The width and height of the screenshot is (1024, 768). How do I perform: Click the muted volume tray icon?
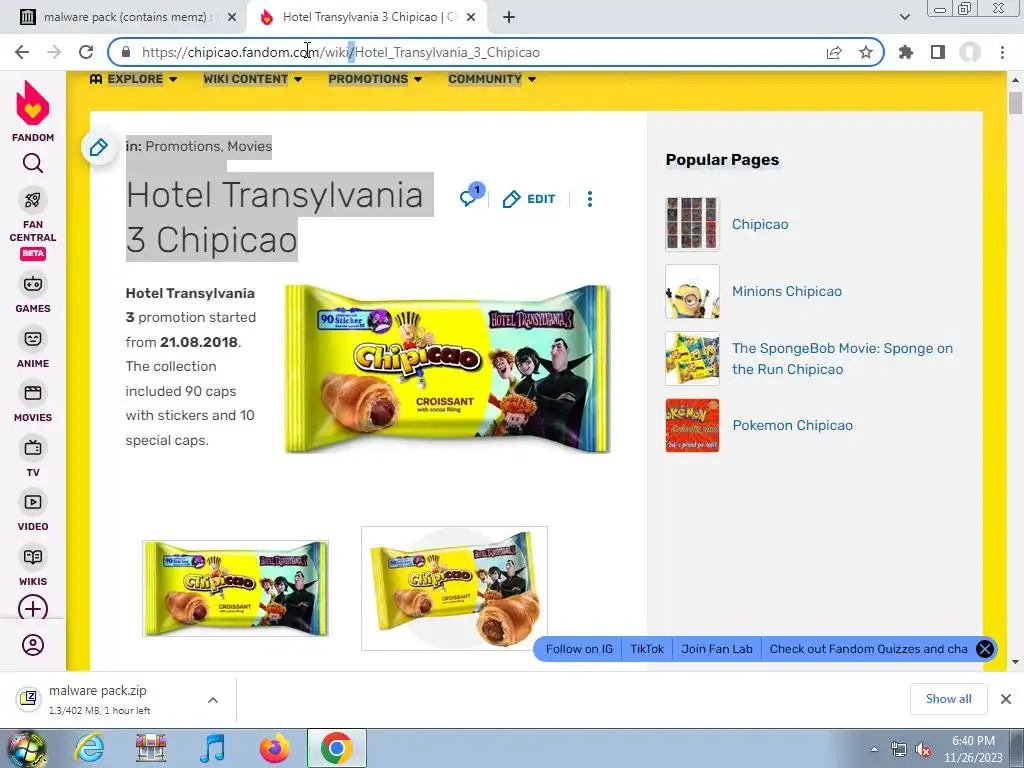click(923, 749)
